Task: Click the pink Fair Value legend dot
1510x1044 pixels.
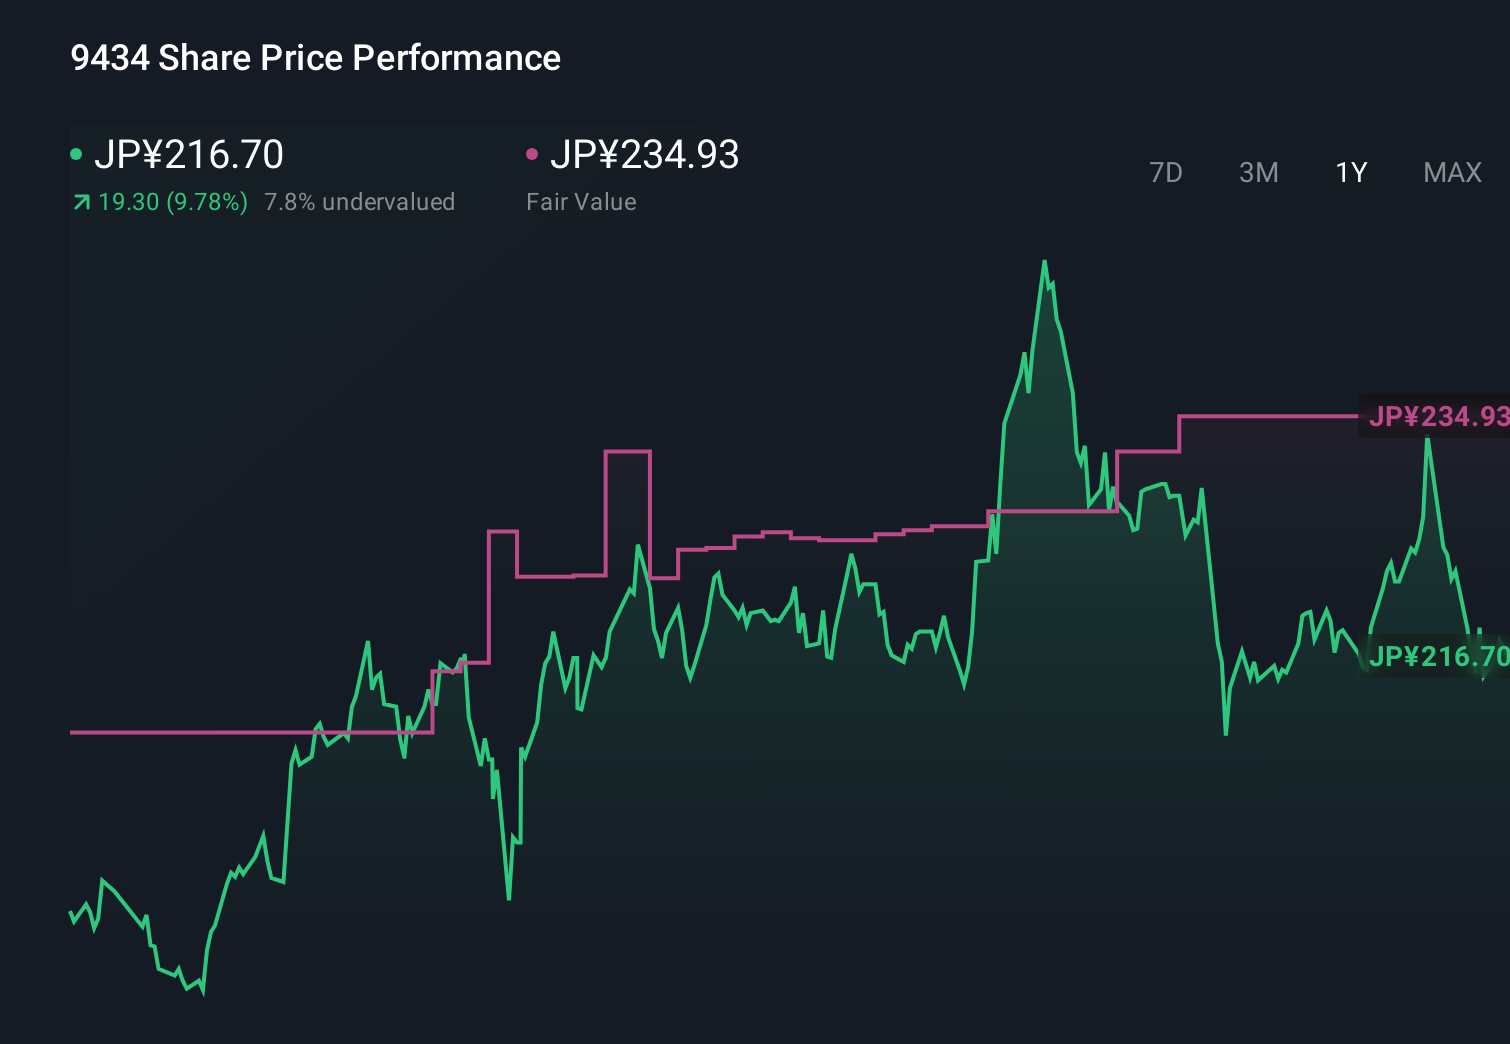Action: (x=532, y=152)
